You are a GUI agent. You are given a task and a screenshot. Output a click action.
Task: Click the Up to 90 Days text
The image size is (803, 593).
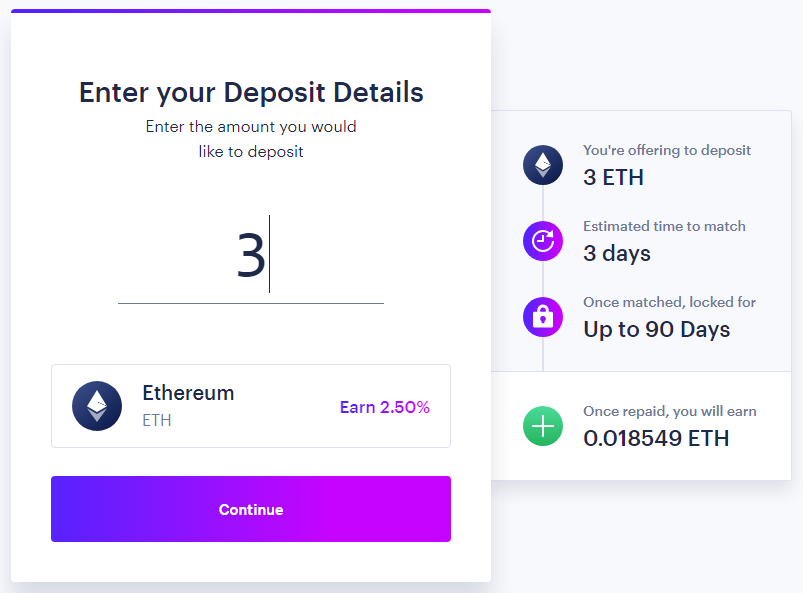tap(657, 329)
